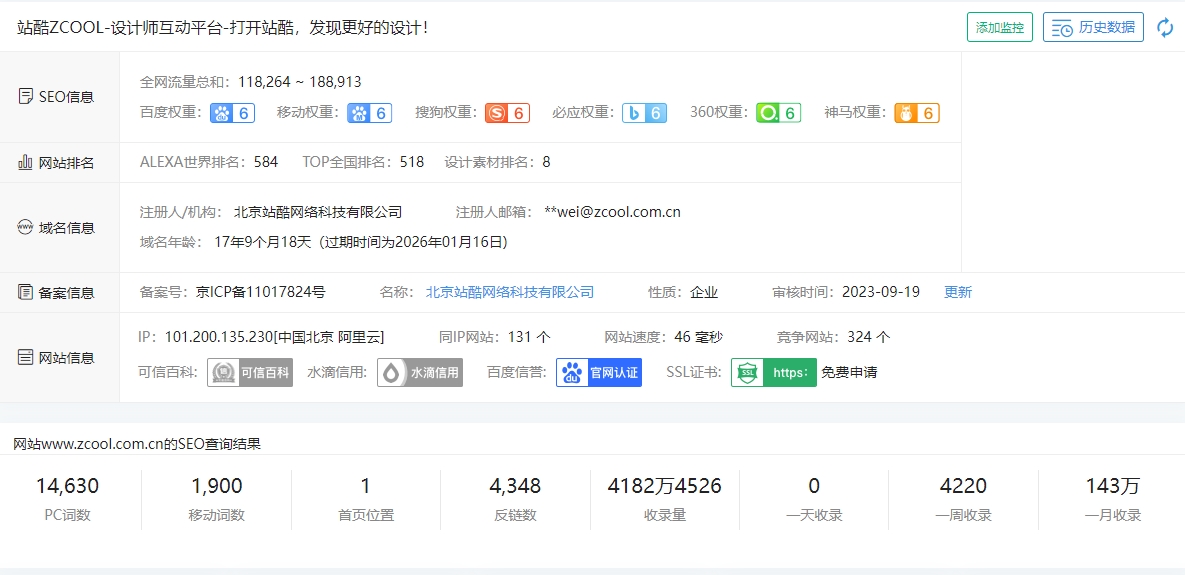Click the 同IP网站 count 131 个
Screen dimensions: 1185x575
pyautogui.click(x=529, y=337)
